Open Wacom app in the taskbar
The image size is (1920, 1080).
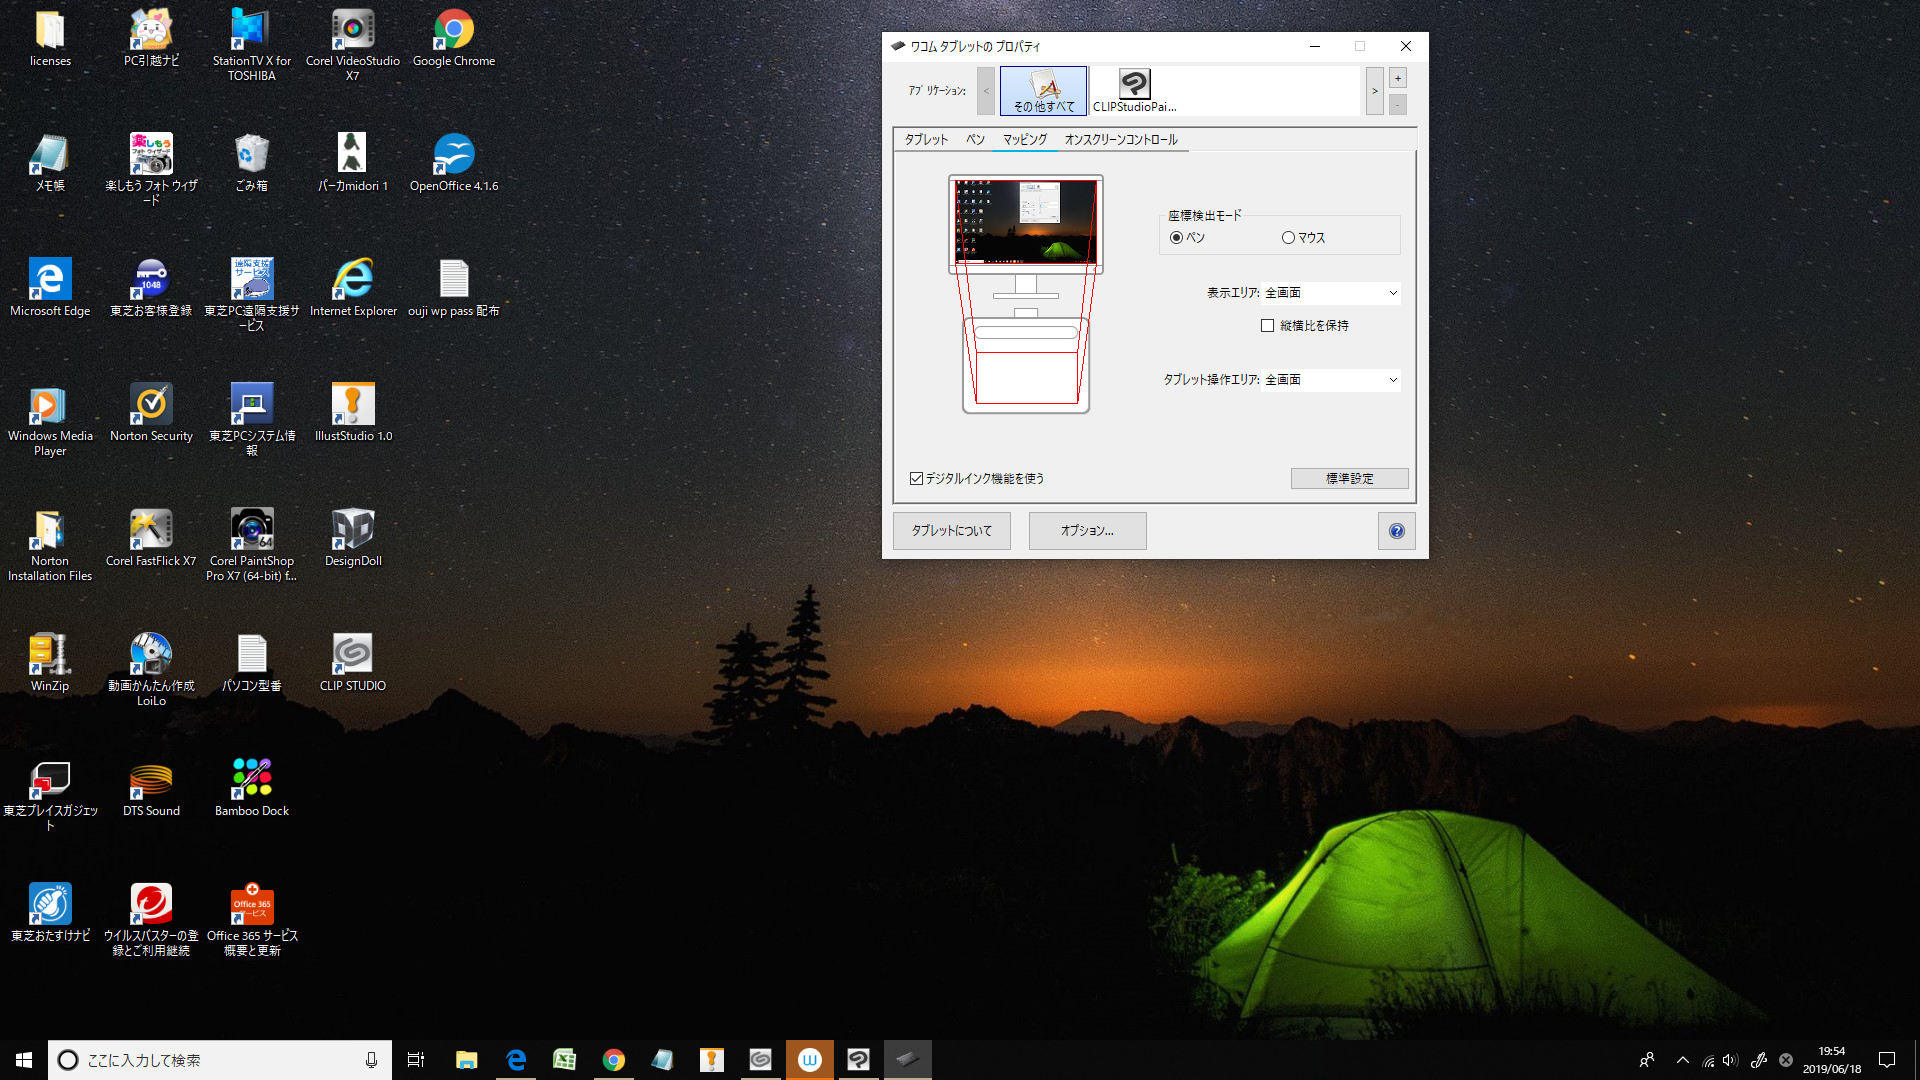tap(809, 1060)
